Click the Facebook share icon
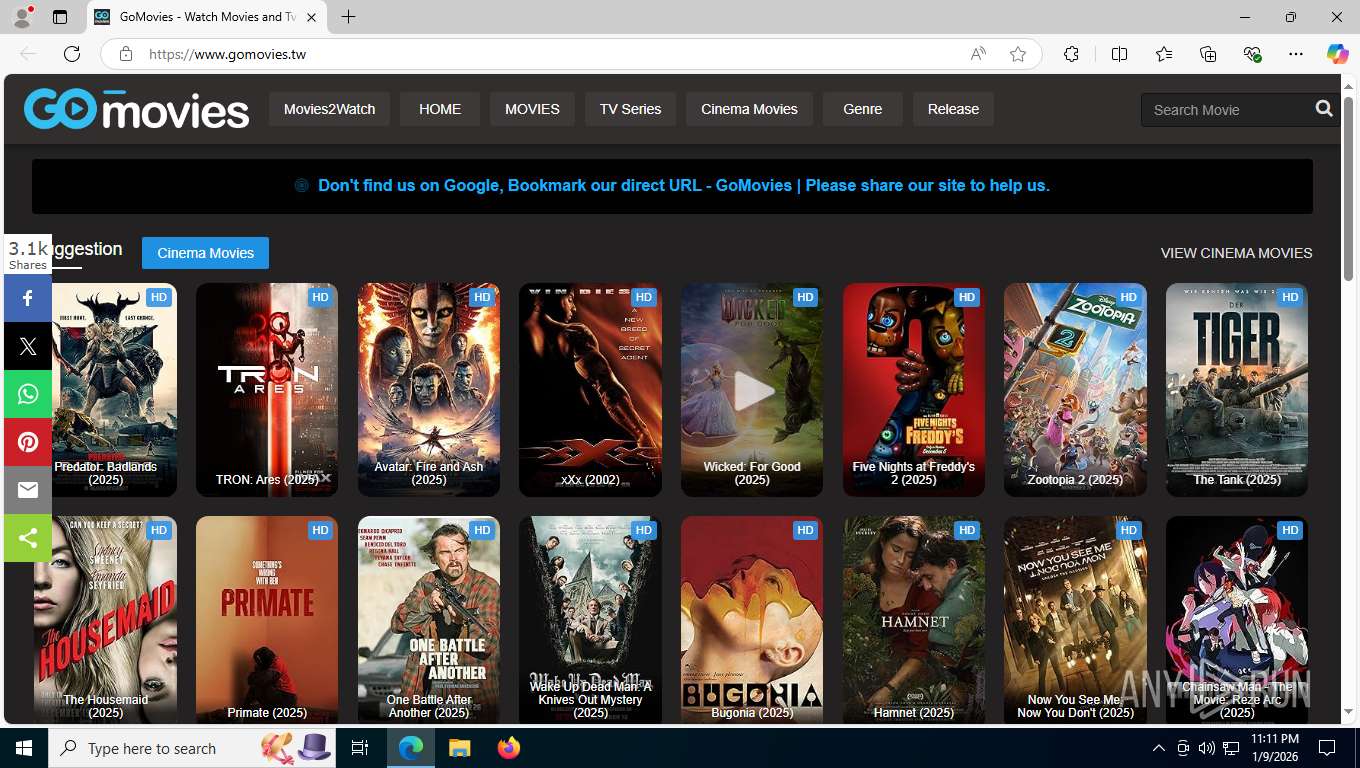Viewport: 1360px width, 768px height. pyautogui.click(x=27, y=298)
